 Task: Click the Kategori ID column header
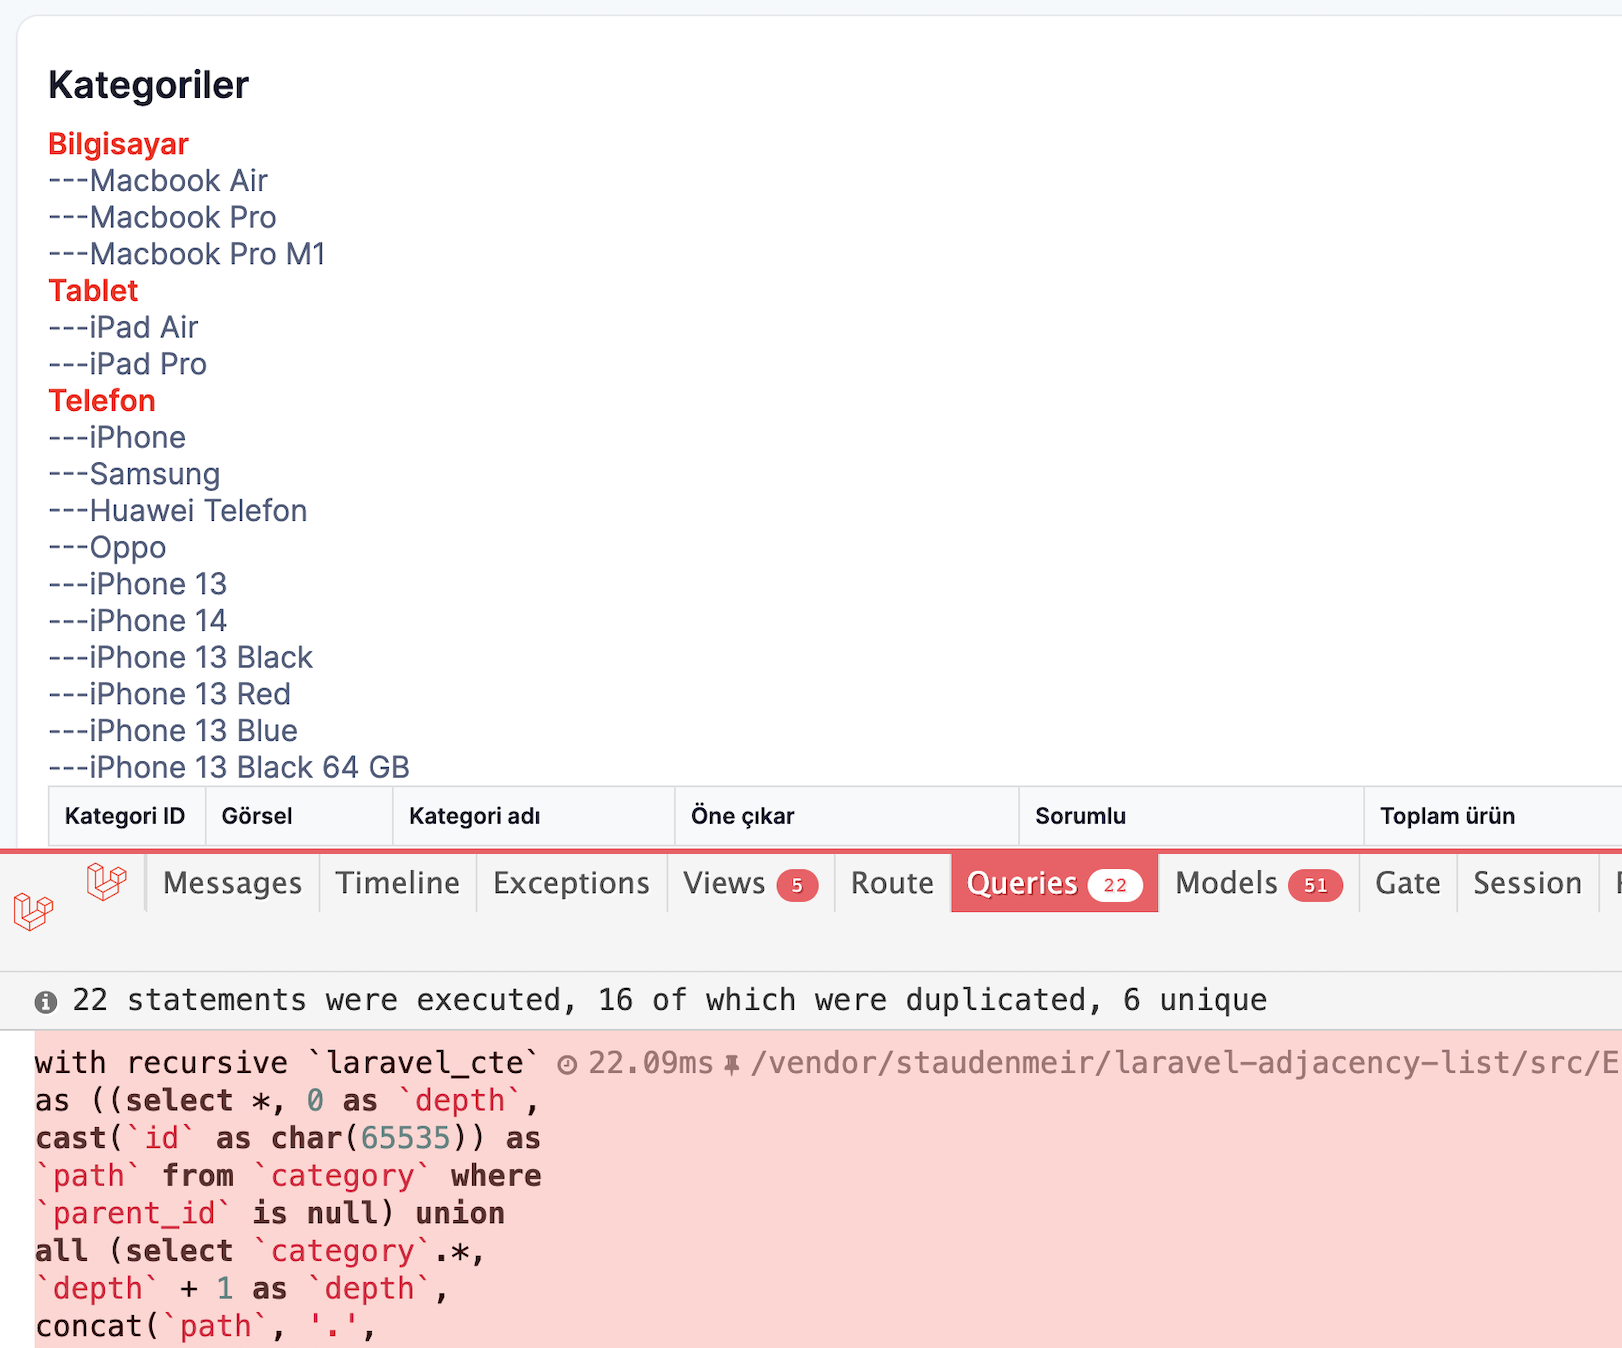coord(125,816)
